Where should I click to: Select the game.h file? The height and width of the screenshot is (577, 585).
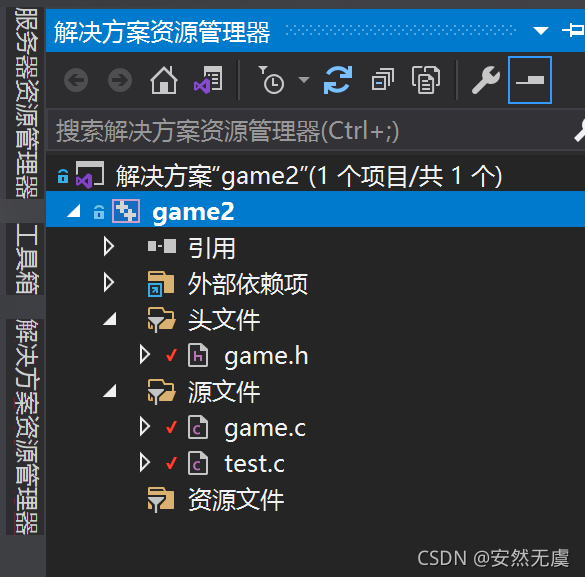click(266, 356)
